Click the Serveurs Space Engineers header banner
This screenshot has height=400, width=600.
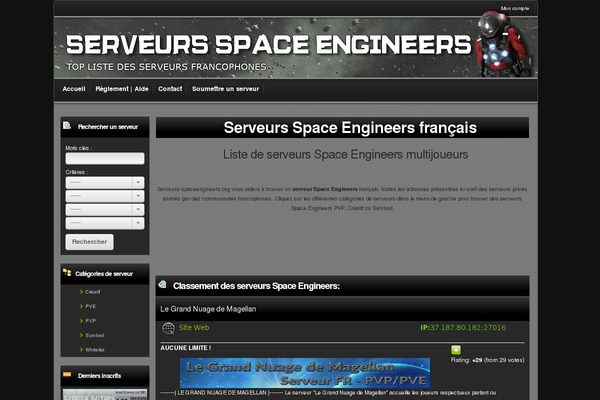(295, 47)
